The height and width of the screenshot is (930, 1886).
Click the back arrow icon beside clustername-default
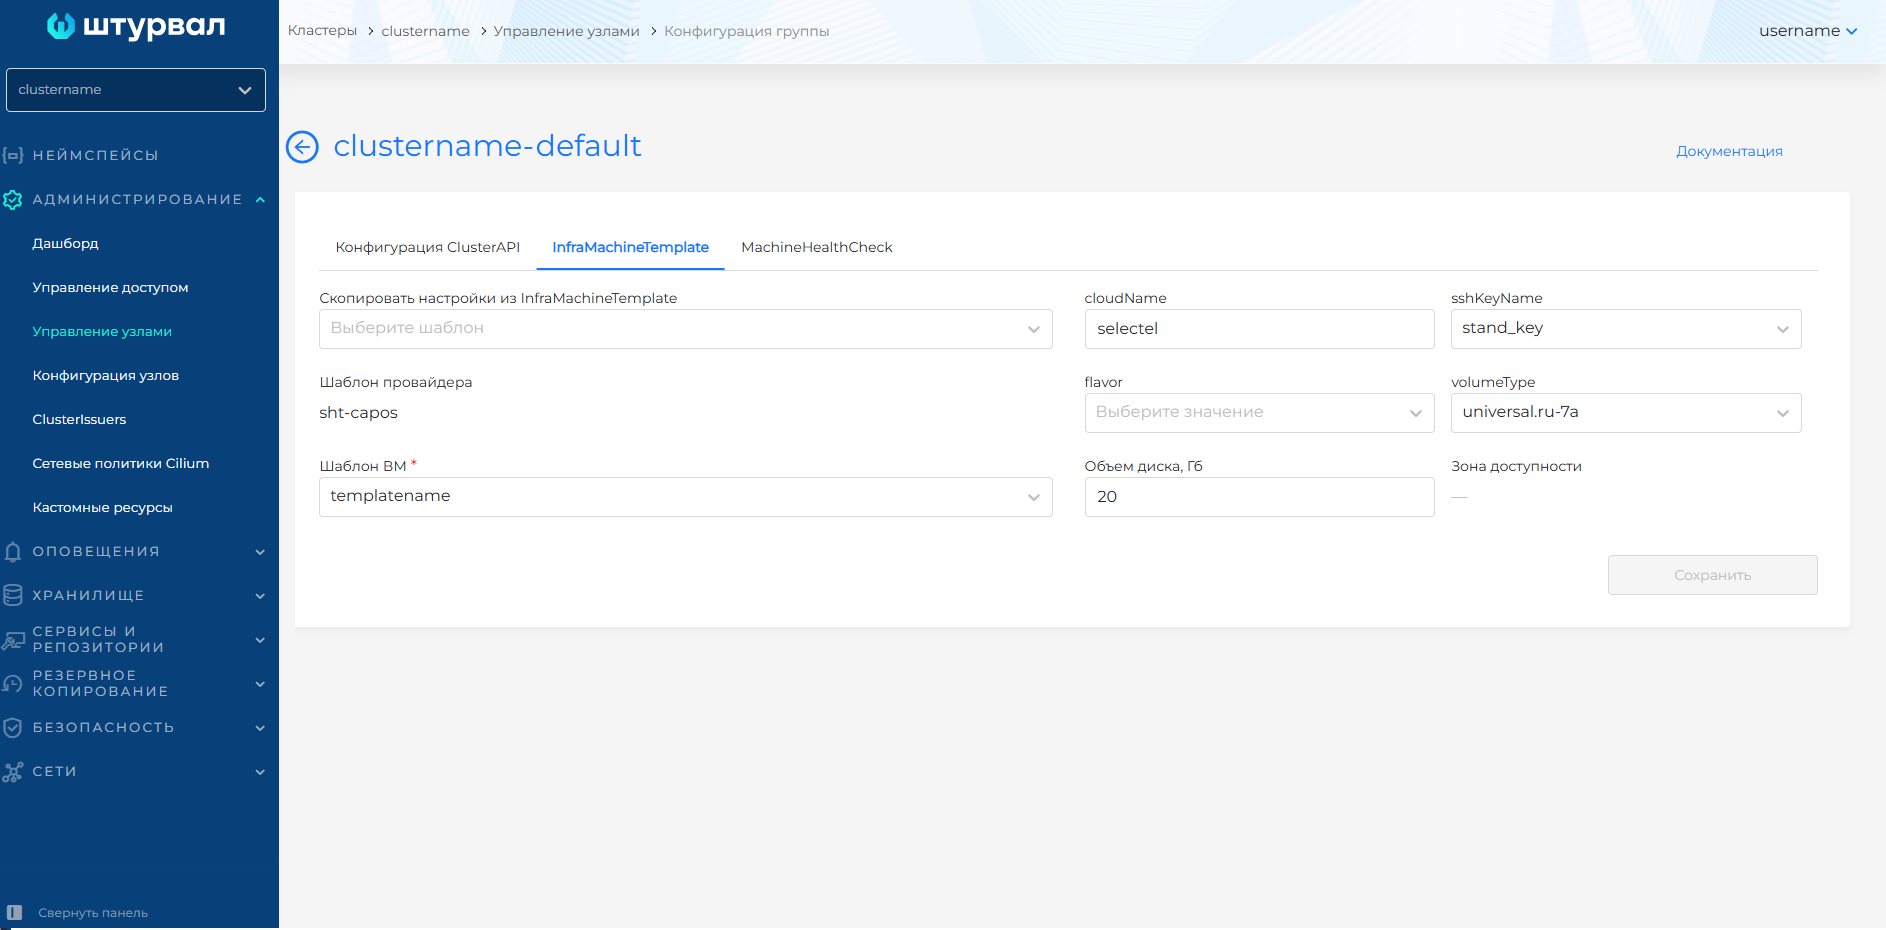[x=302, y=147]
